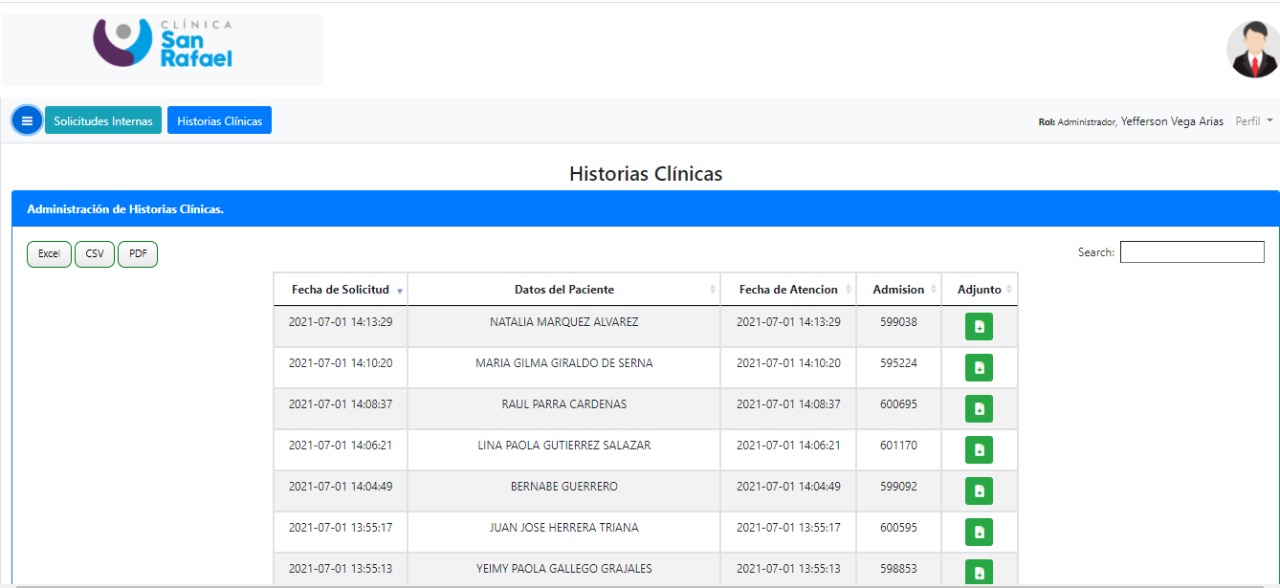Switch to Historias Clínicas tab
Image resolution: width=1280 pixels, height=588 pixels.
(x=219, y=121)
